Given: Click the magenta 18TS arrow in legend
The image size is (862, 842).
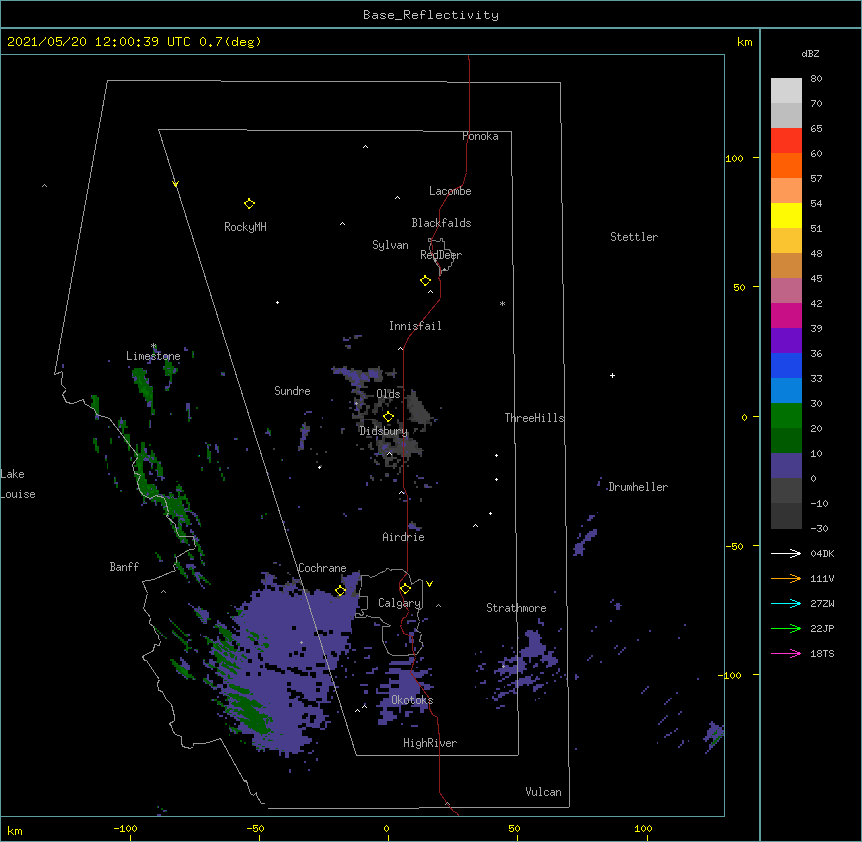Looking at the screenshot, I should (786, 653).
